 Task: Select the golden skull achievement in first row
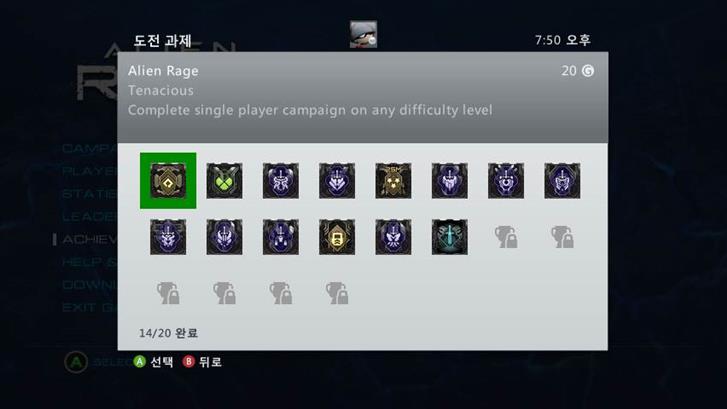pyautogui.click(x=393, y=181)
